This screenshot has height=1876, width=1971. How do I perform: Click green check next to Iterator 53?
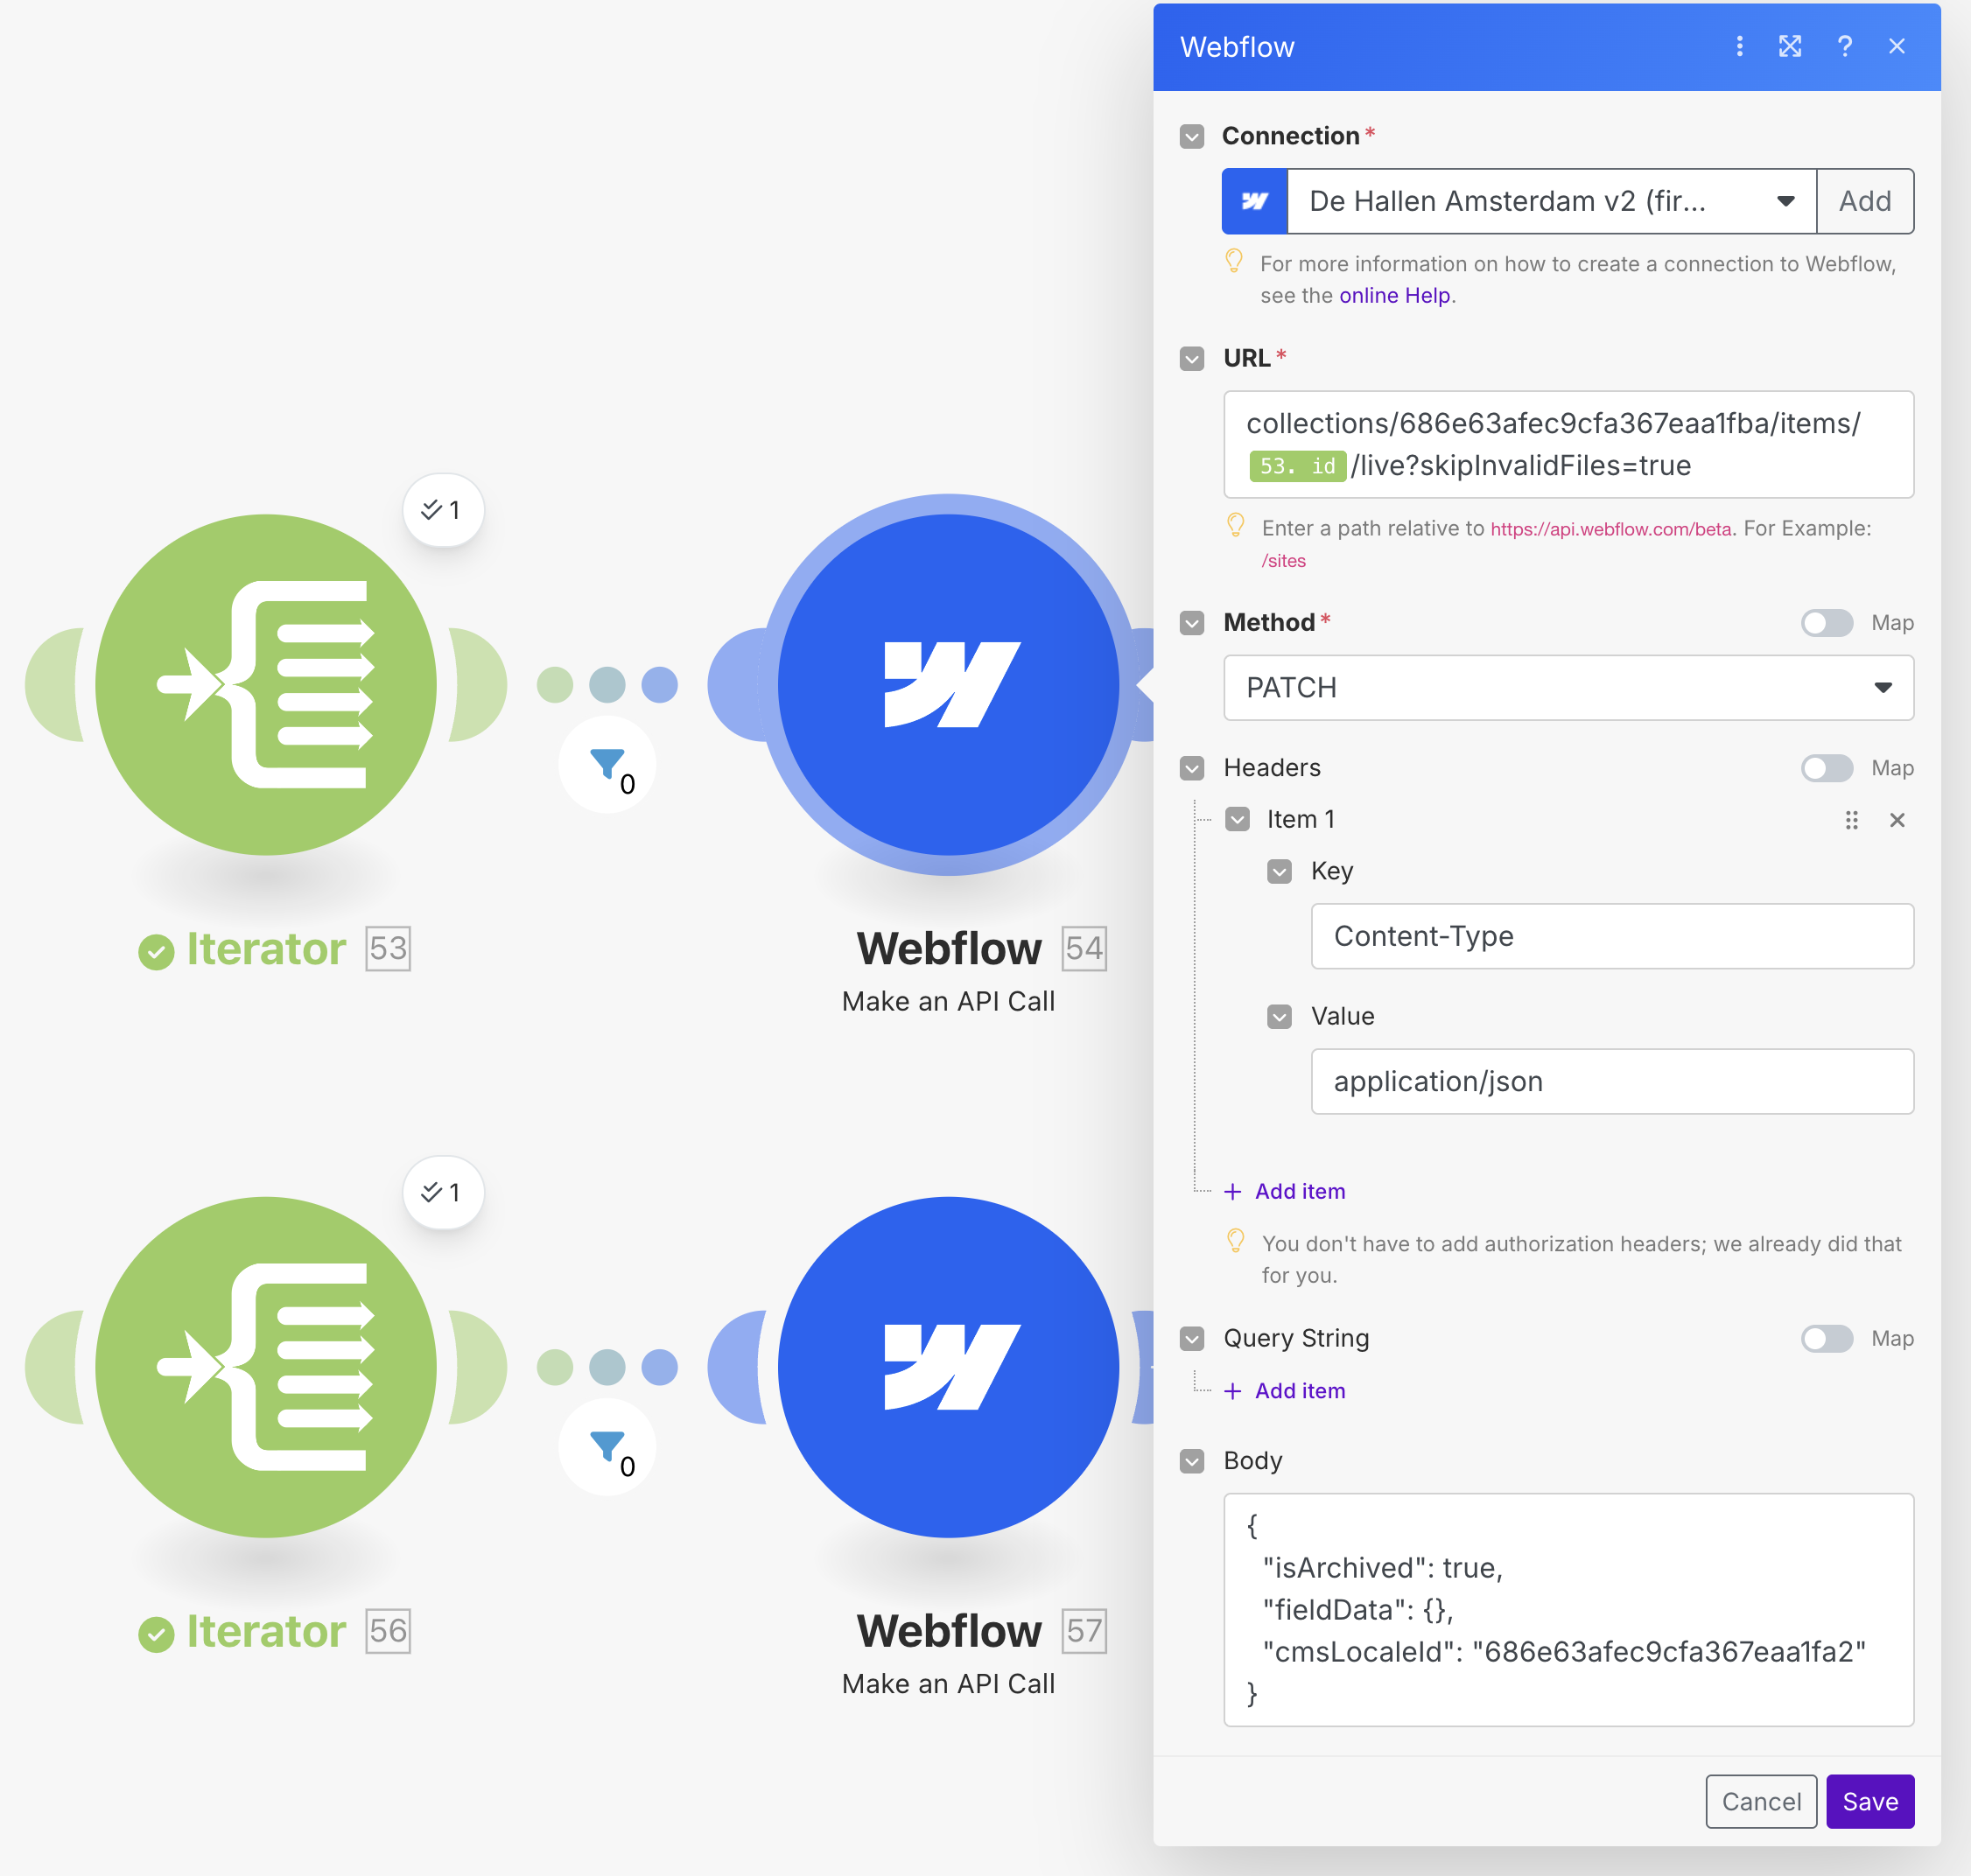(x=156, y=951)
